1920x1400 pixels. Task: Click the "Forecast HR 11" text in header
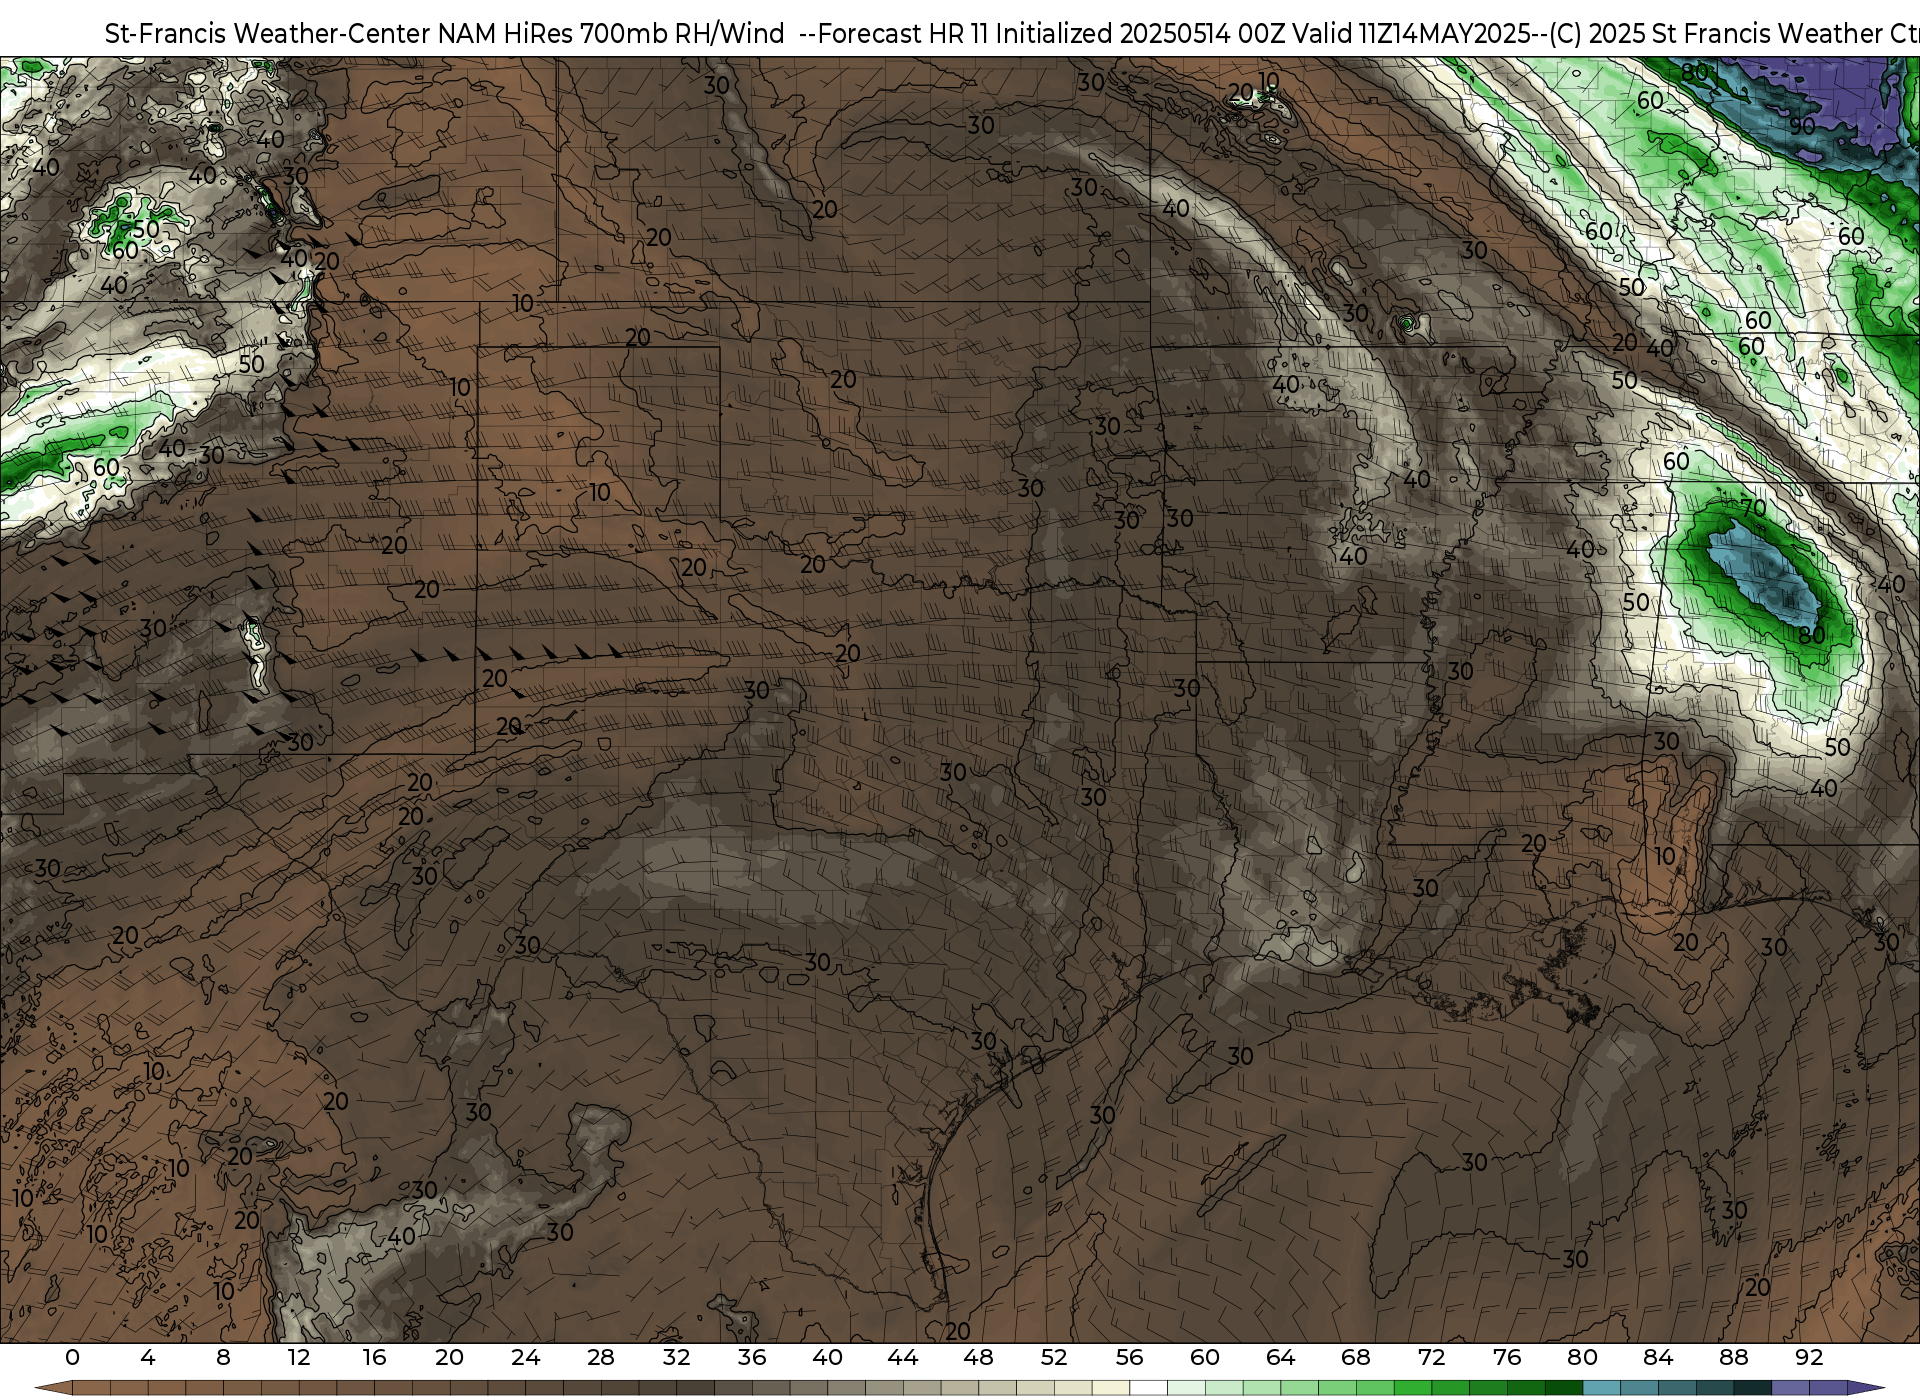click(903, 34)
